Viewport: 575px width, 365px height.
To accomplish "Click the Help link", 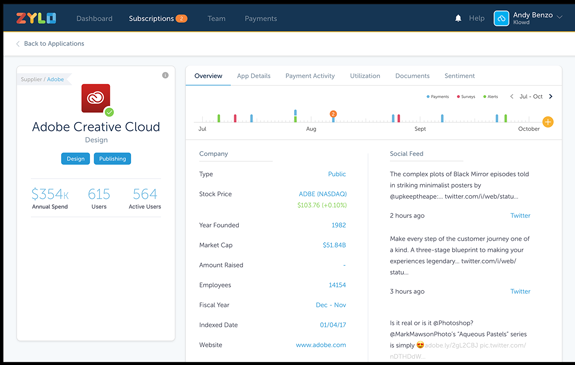I will pyautogui.click(x=476, y=18).
